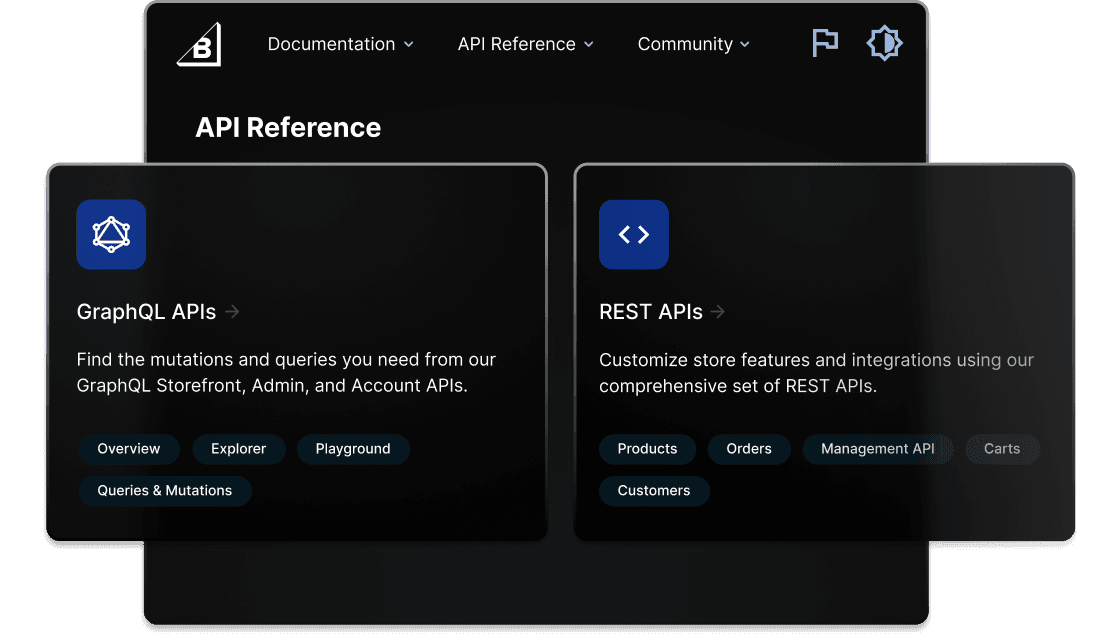Screen dimensions: 1094x636
Task: Click the API Reference page heading
Action: [288, 128]
